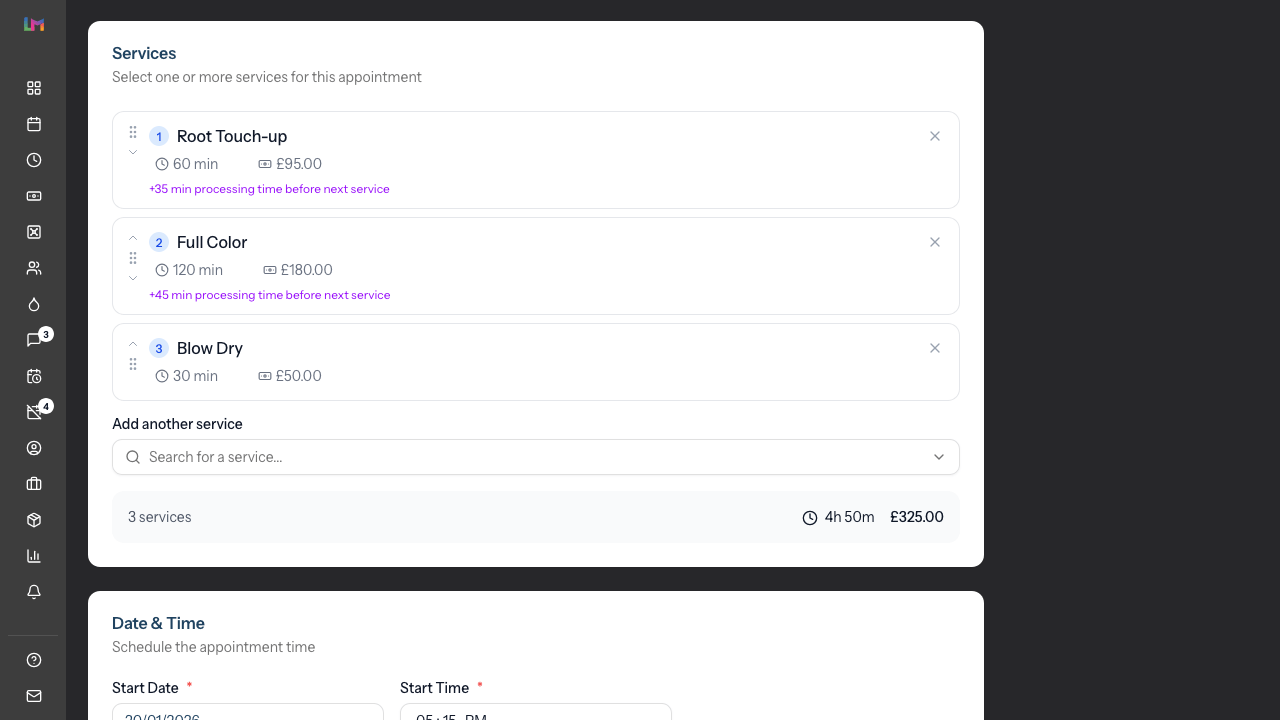
Task: Open the help question mark icon
Action: pyautogui.click(x=33, y=660)
